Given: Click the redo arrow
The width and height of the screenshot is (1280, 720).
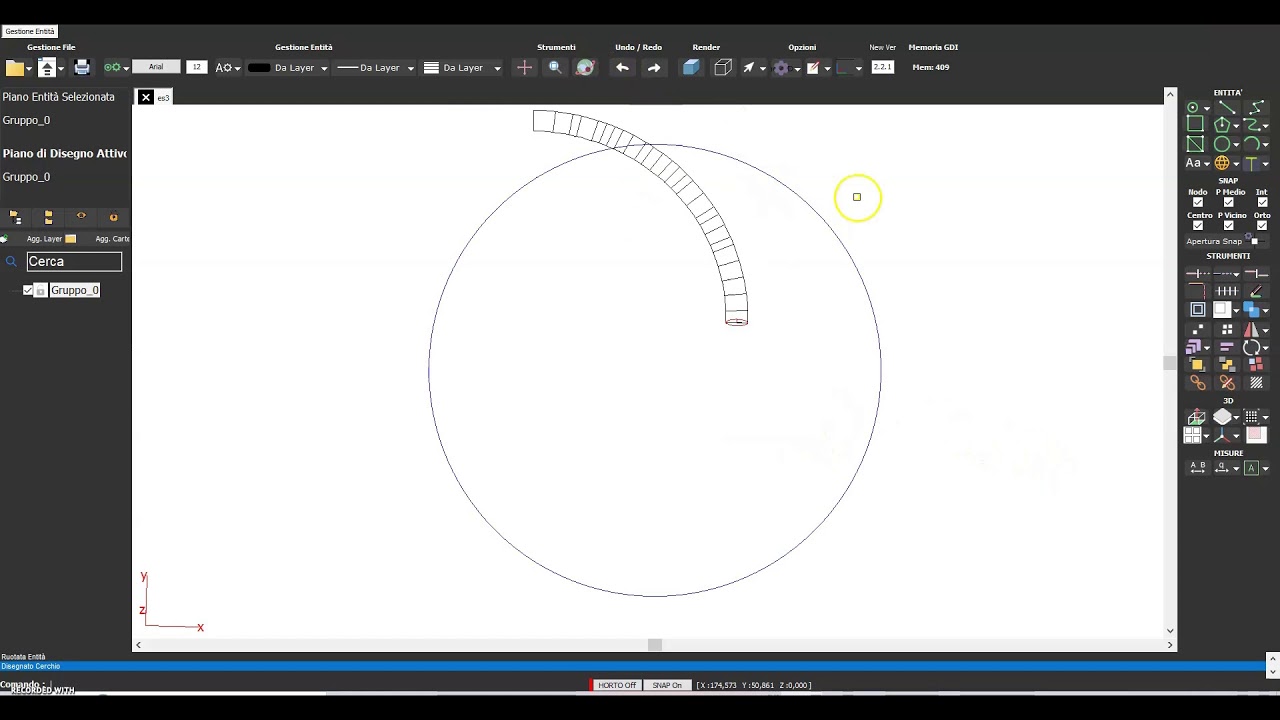Looking at the screenshot, I should pos(653,68).
